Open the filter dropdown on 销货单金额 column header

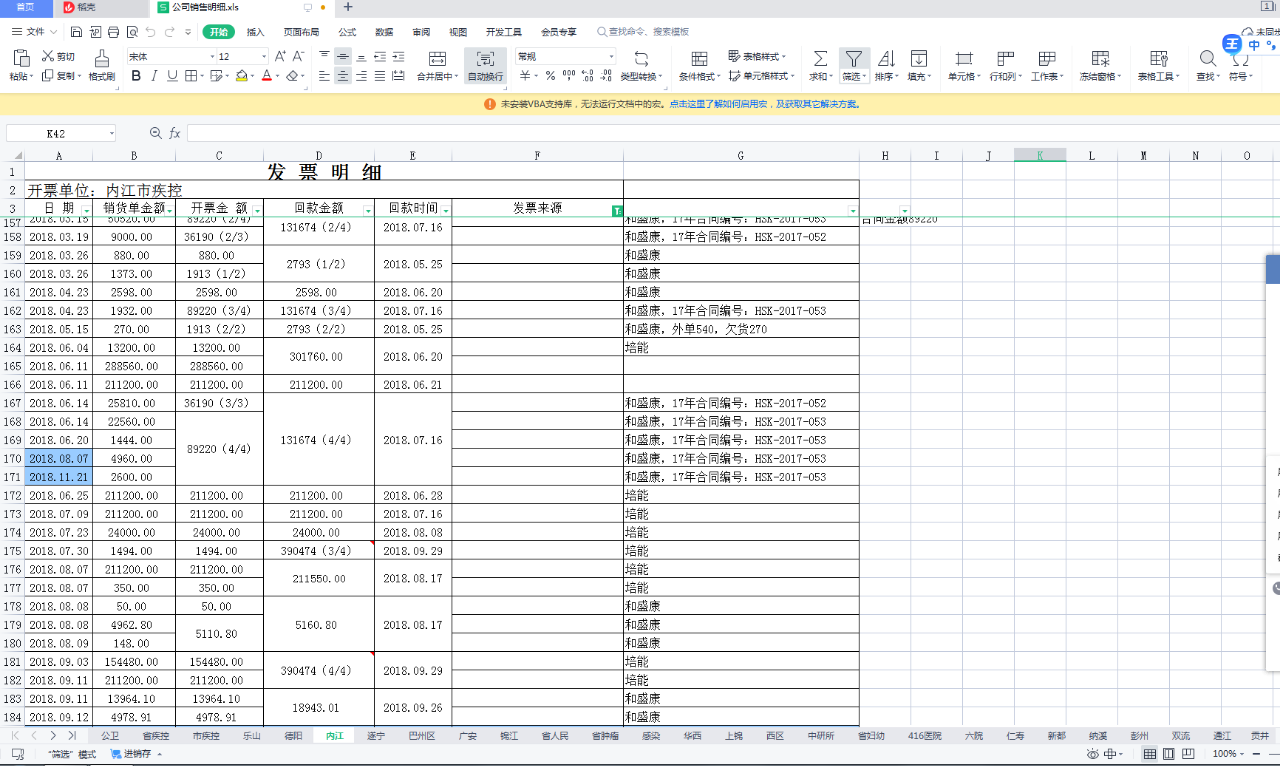(x=169, y=210)
